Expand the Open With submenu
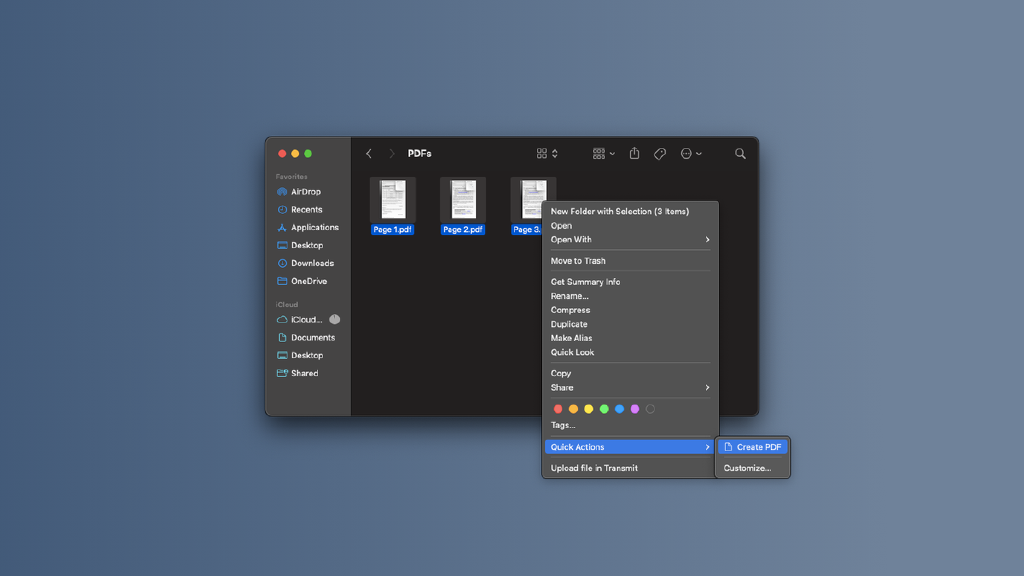Screen dimensions: 1024x576 pos(630,240)
